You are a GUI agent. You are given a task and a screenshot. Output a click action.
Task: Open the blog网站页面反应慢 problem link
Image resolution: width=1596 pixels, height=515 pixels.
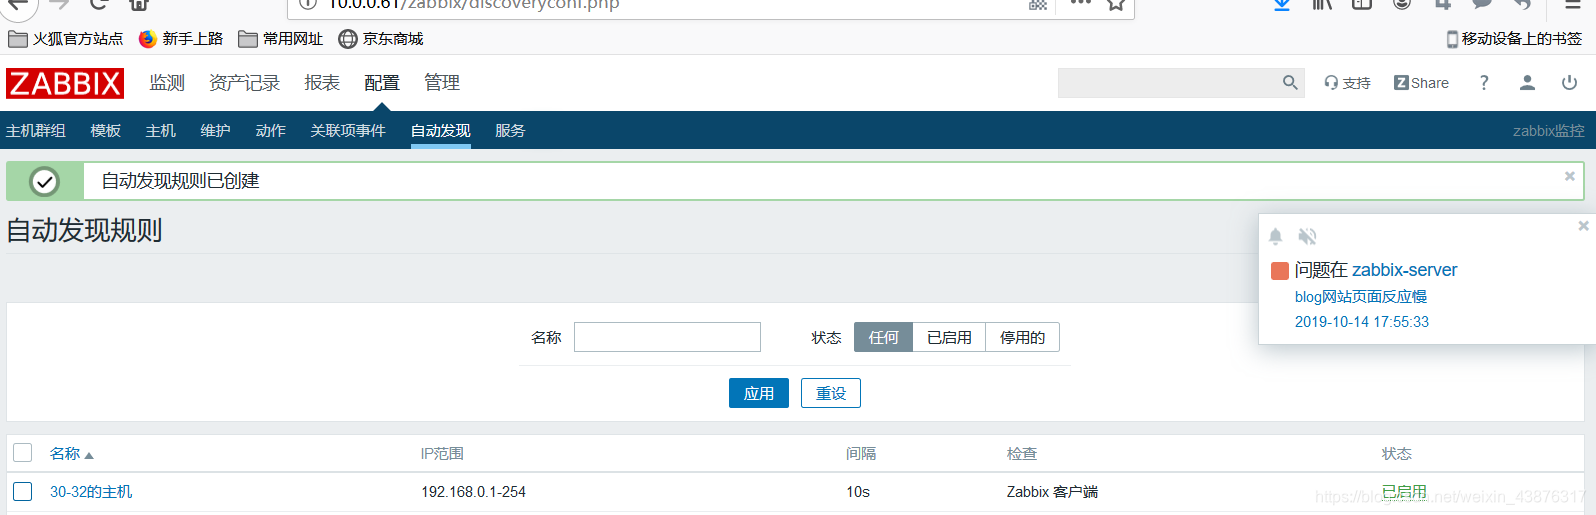coord(1360,297)
